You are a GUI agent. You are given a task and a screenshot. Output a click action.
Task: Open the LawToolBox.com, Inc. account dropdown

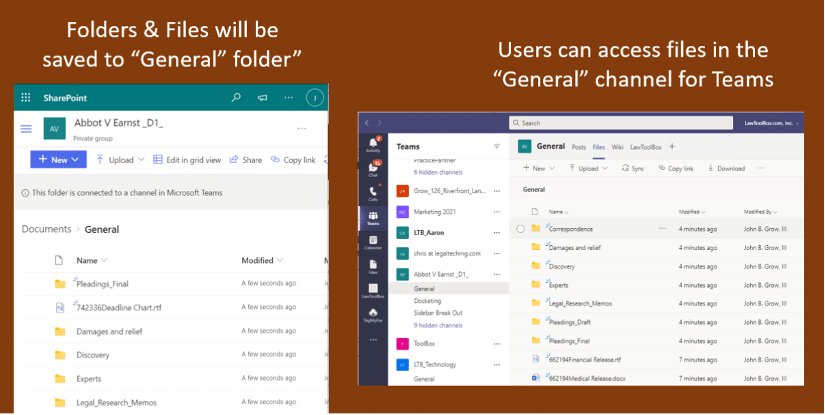click(771, 123)
